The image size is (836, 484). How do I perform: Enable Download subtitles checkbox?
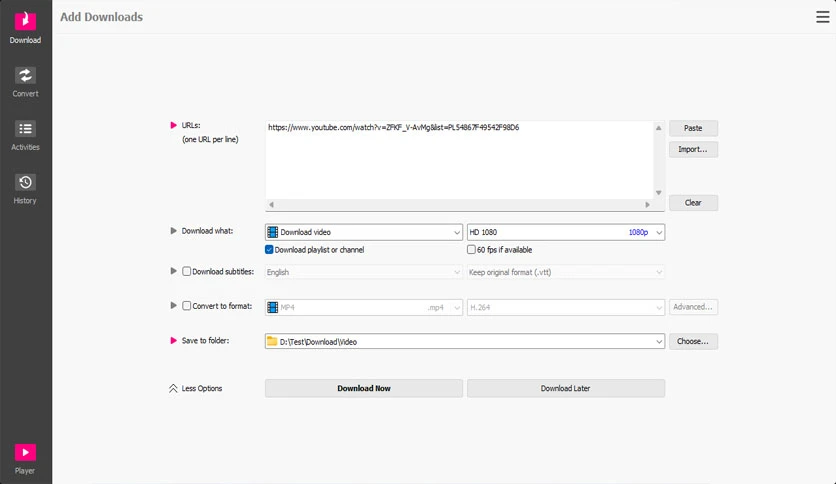pos(187,271)
